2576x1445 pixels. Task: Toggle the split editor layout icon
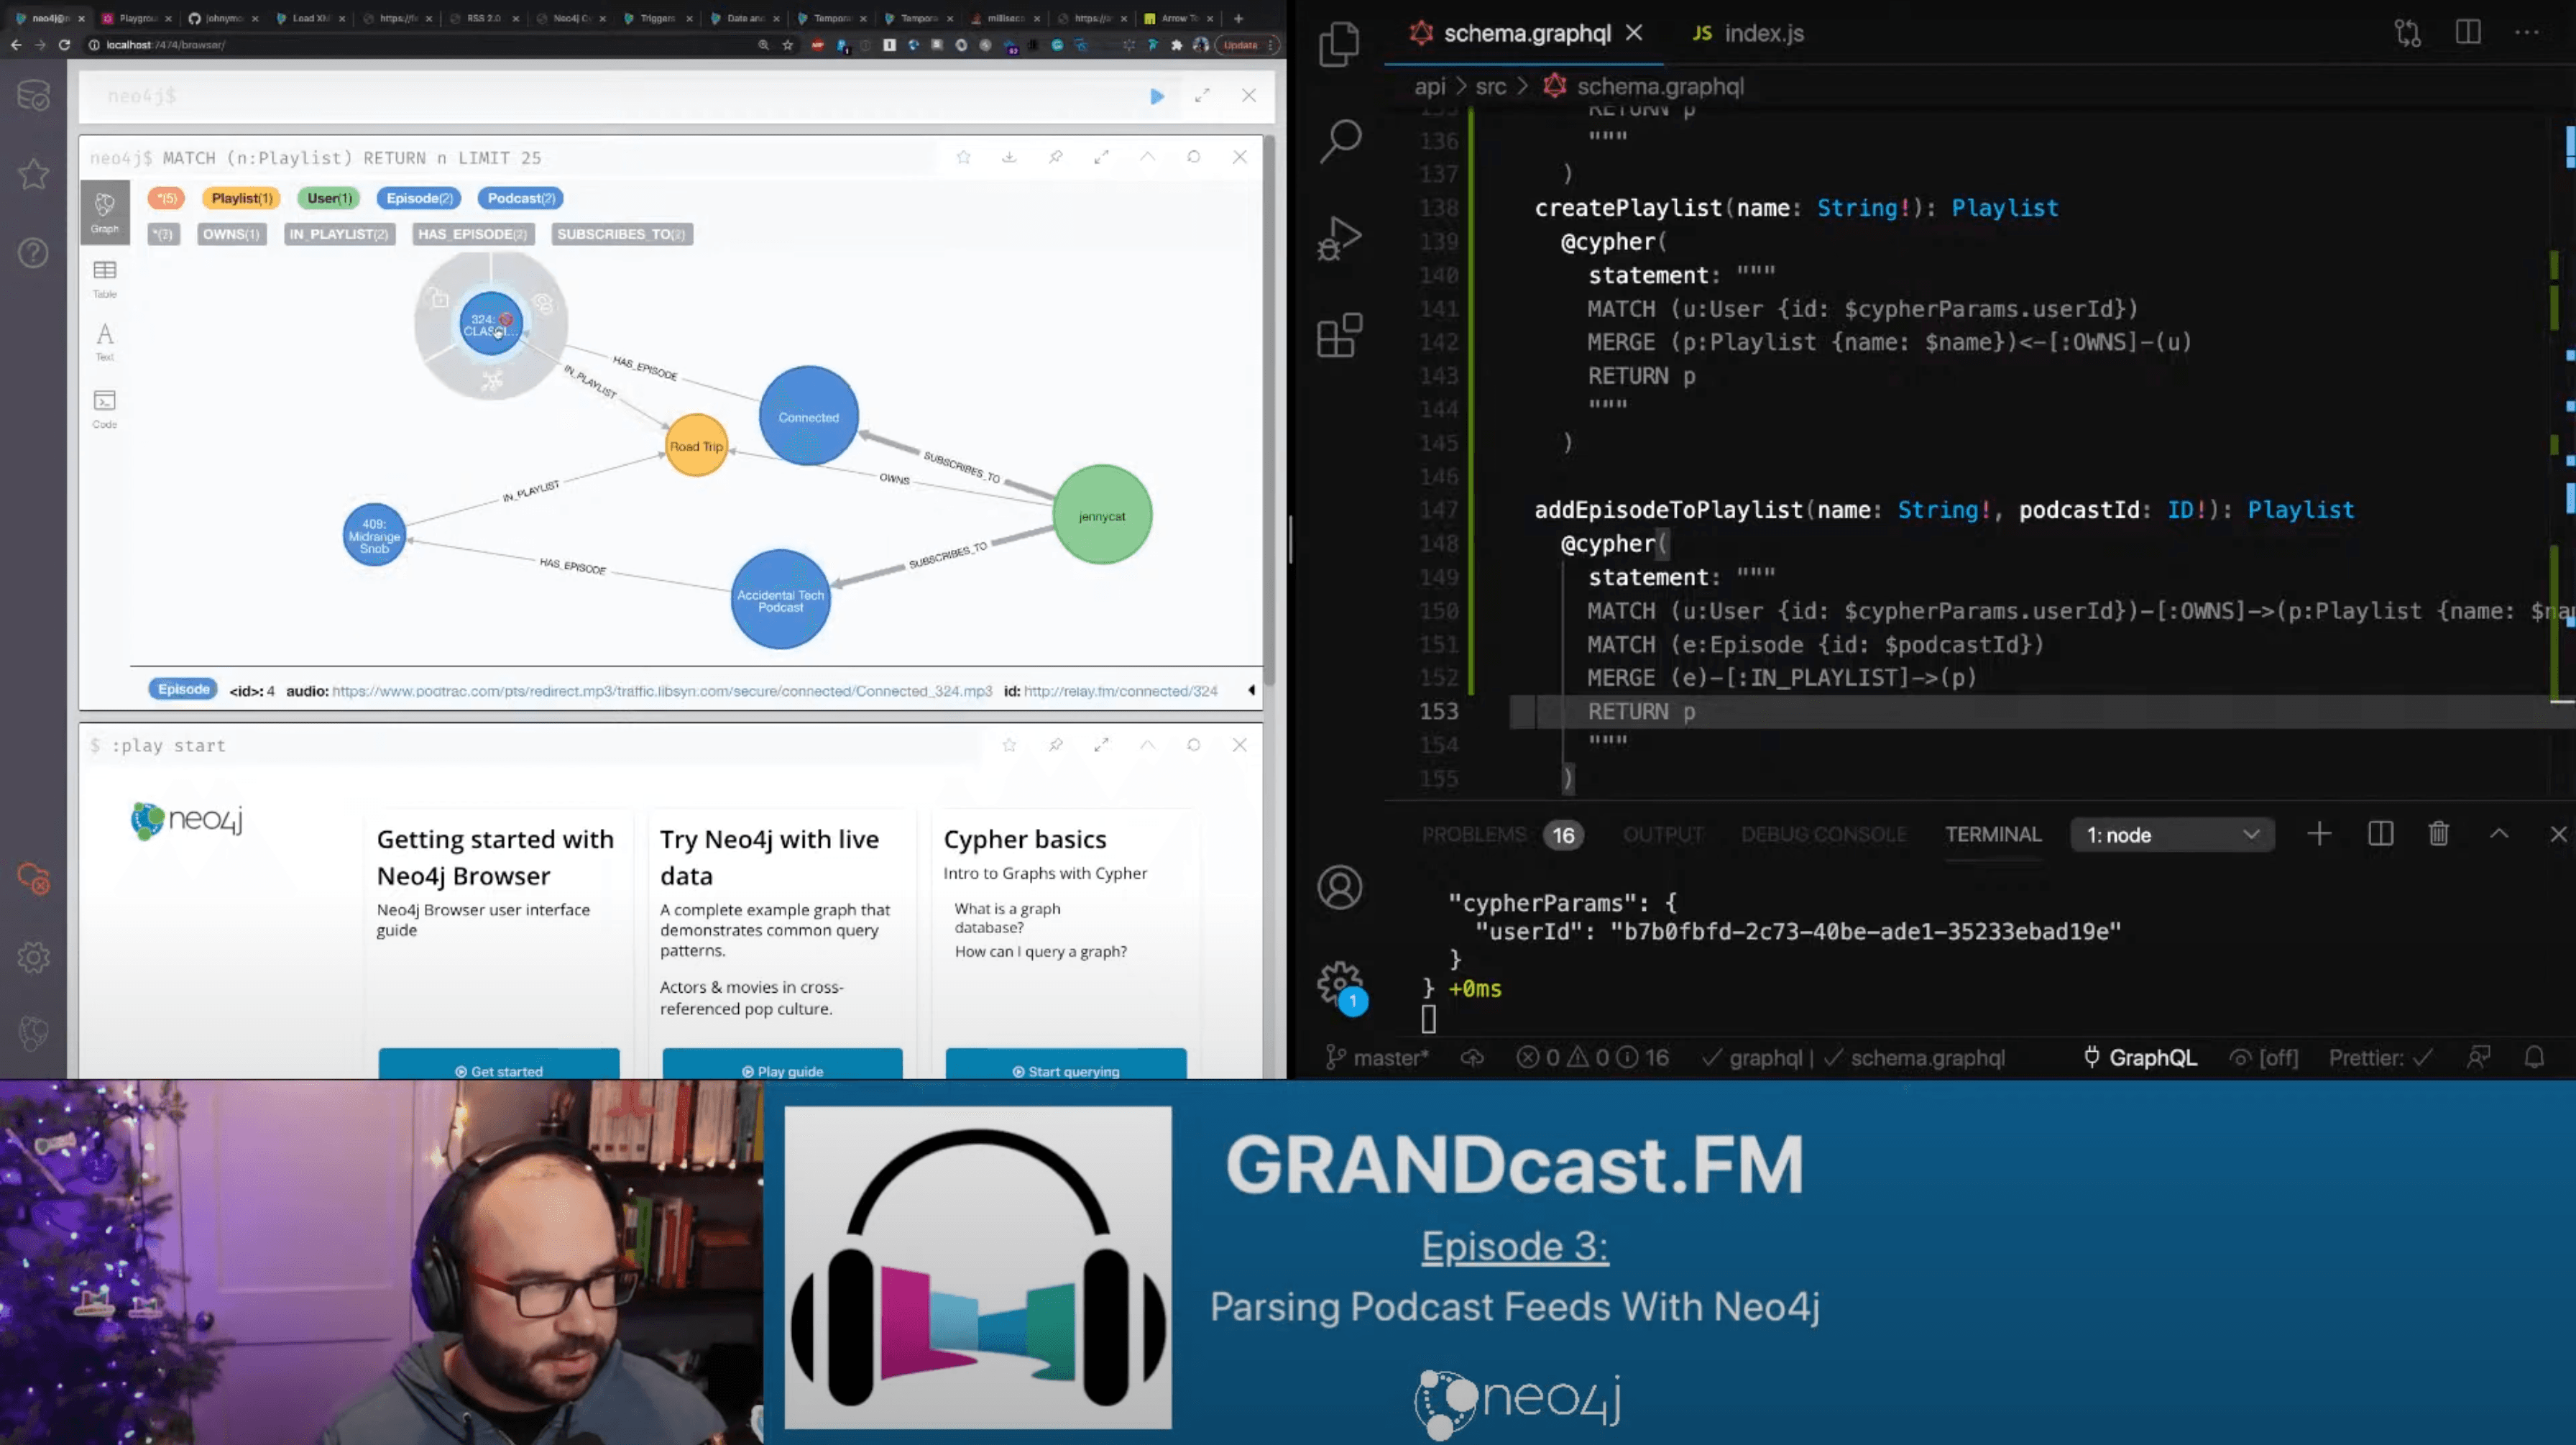(2467, 32)
